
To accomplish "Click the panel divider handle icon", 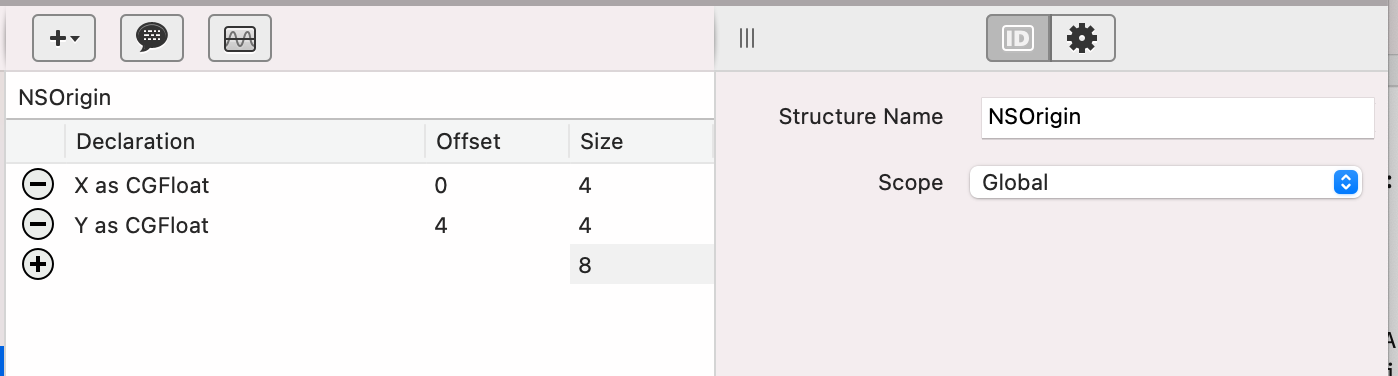I will coord(747,38).
